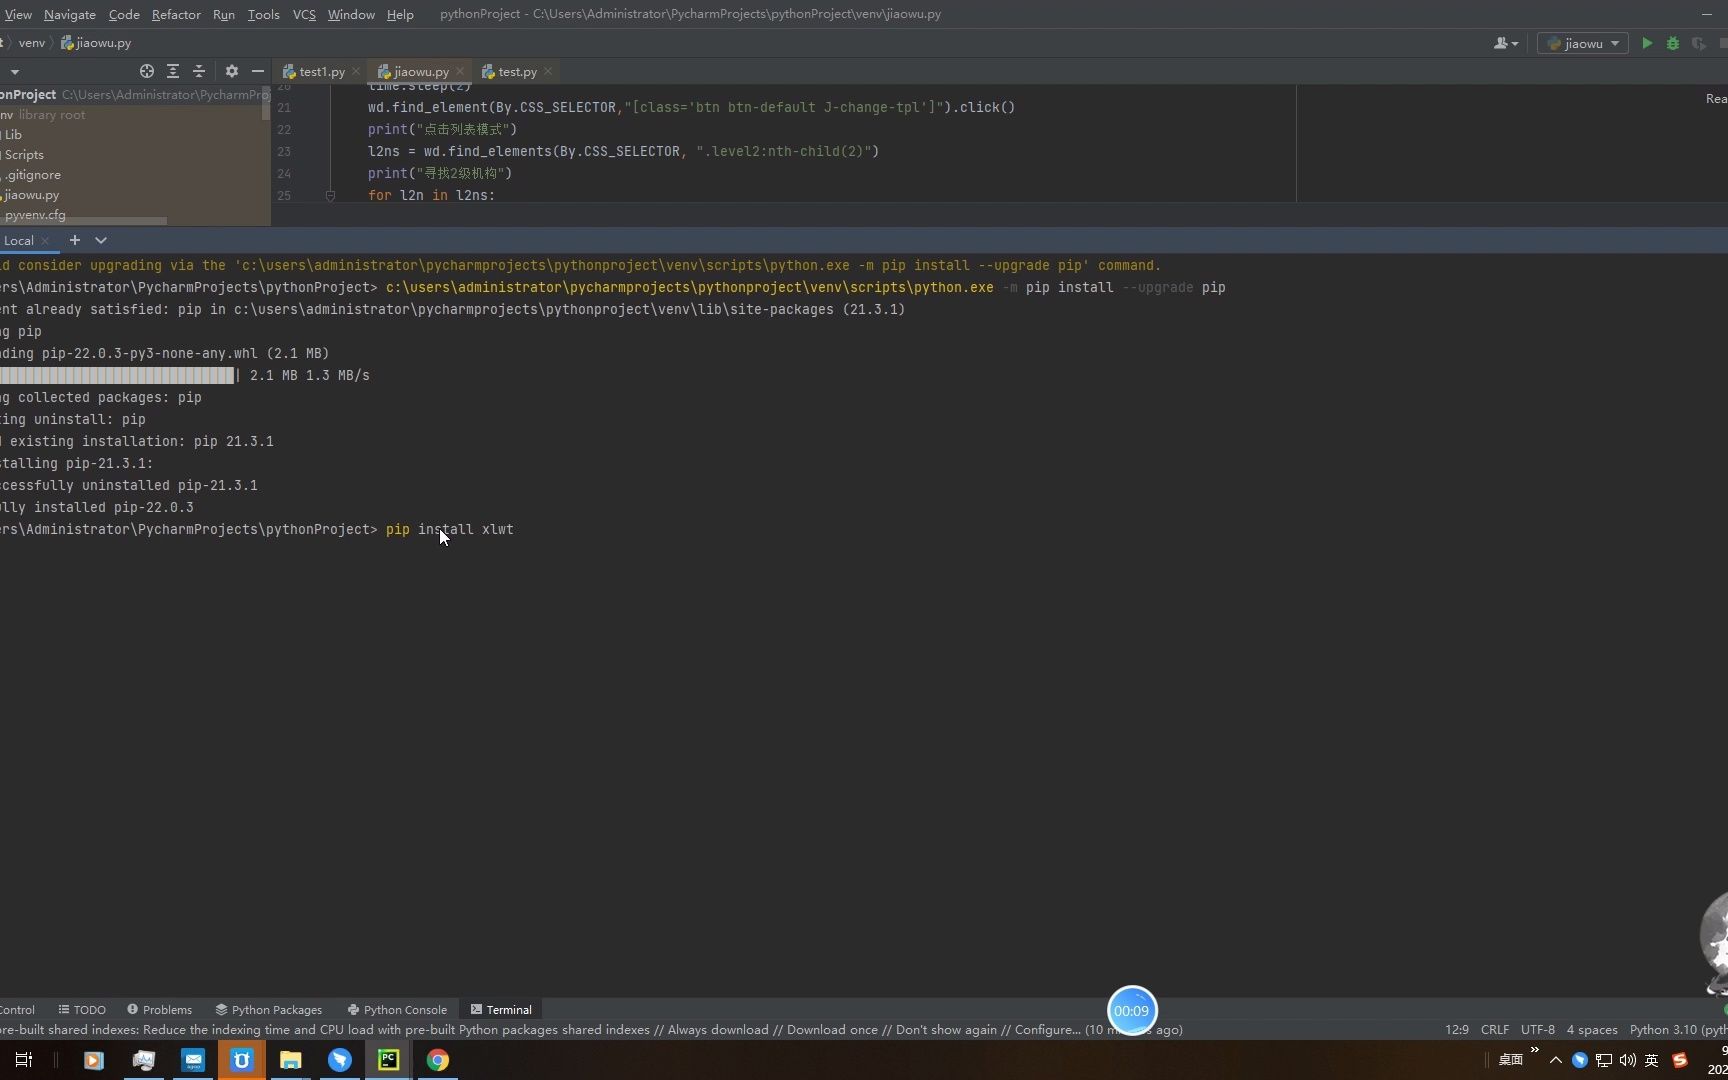
Task: Select the Lib folder in tree
Action: pyautogui.click(x=13, y=134)
